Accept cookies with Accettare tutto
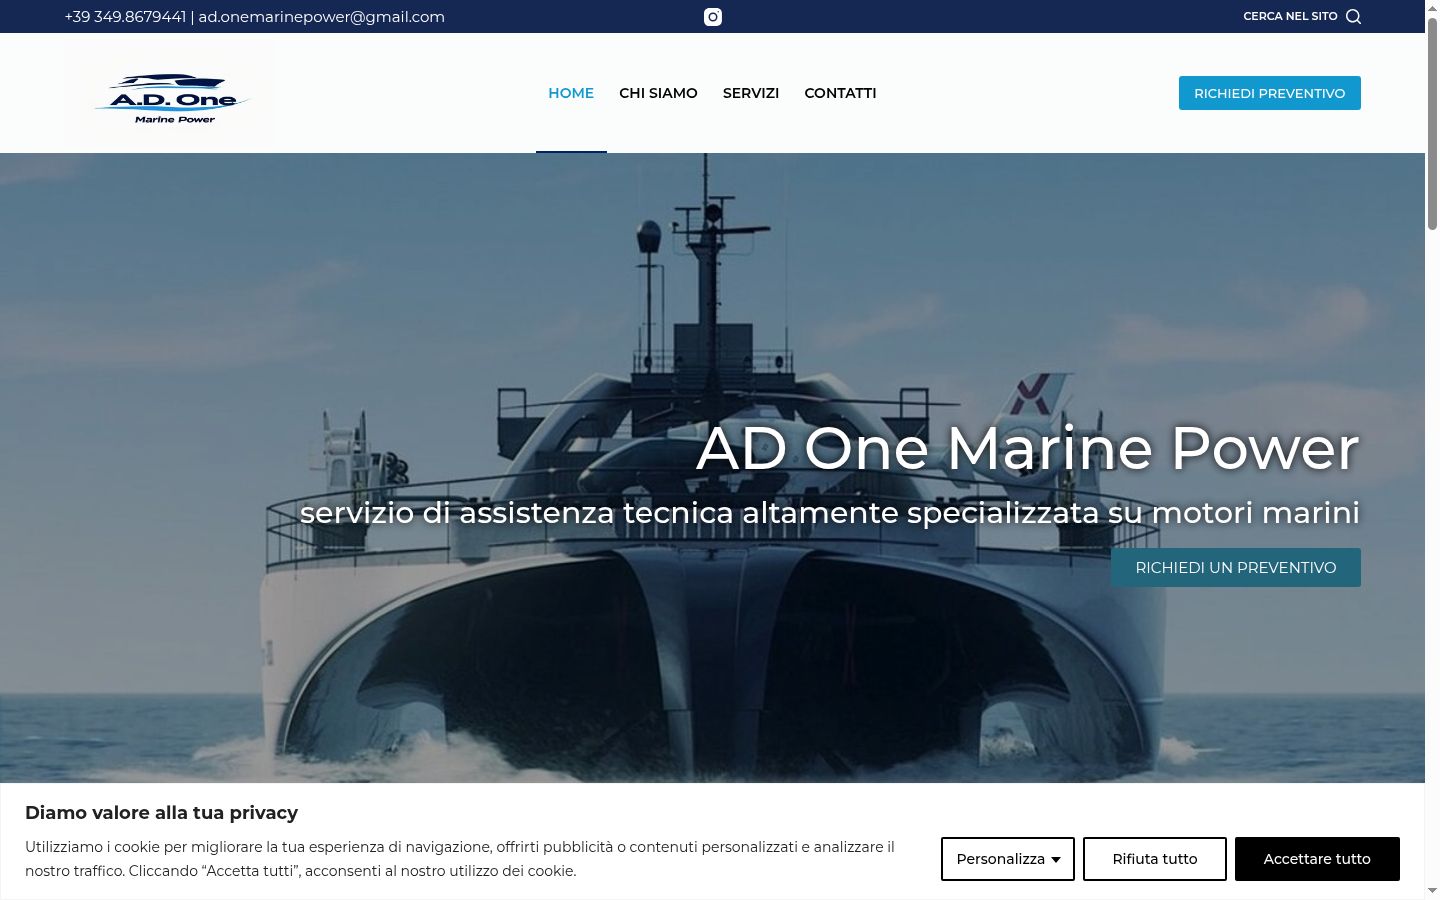Screen dimensions: 1440x900 coord(1317,859)
